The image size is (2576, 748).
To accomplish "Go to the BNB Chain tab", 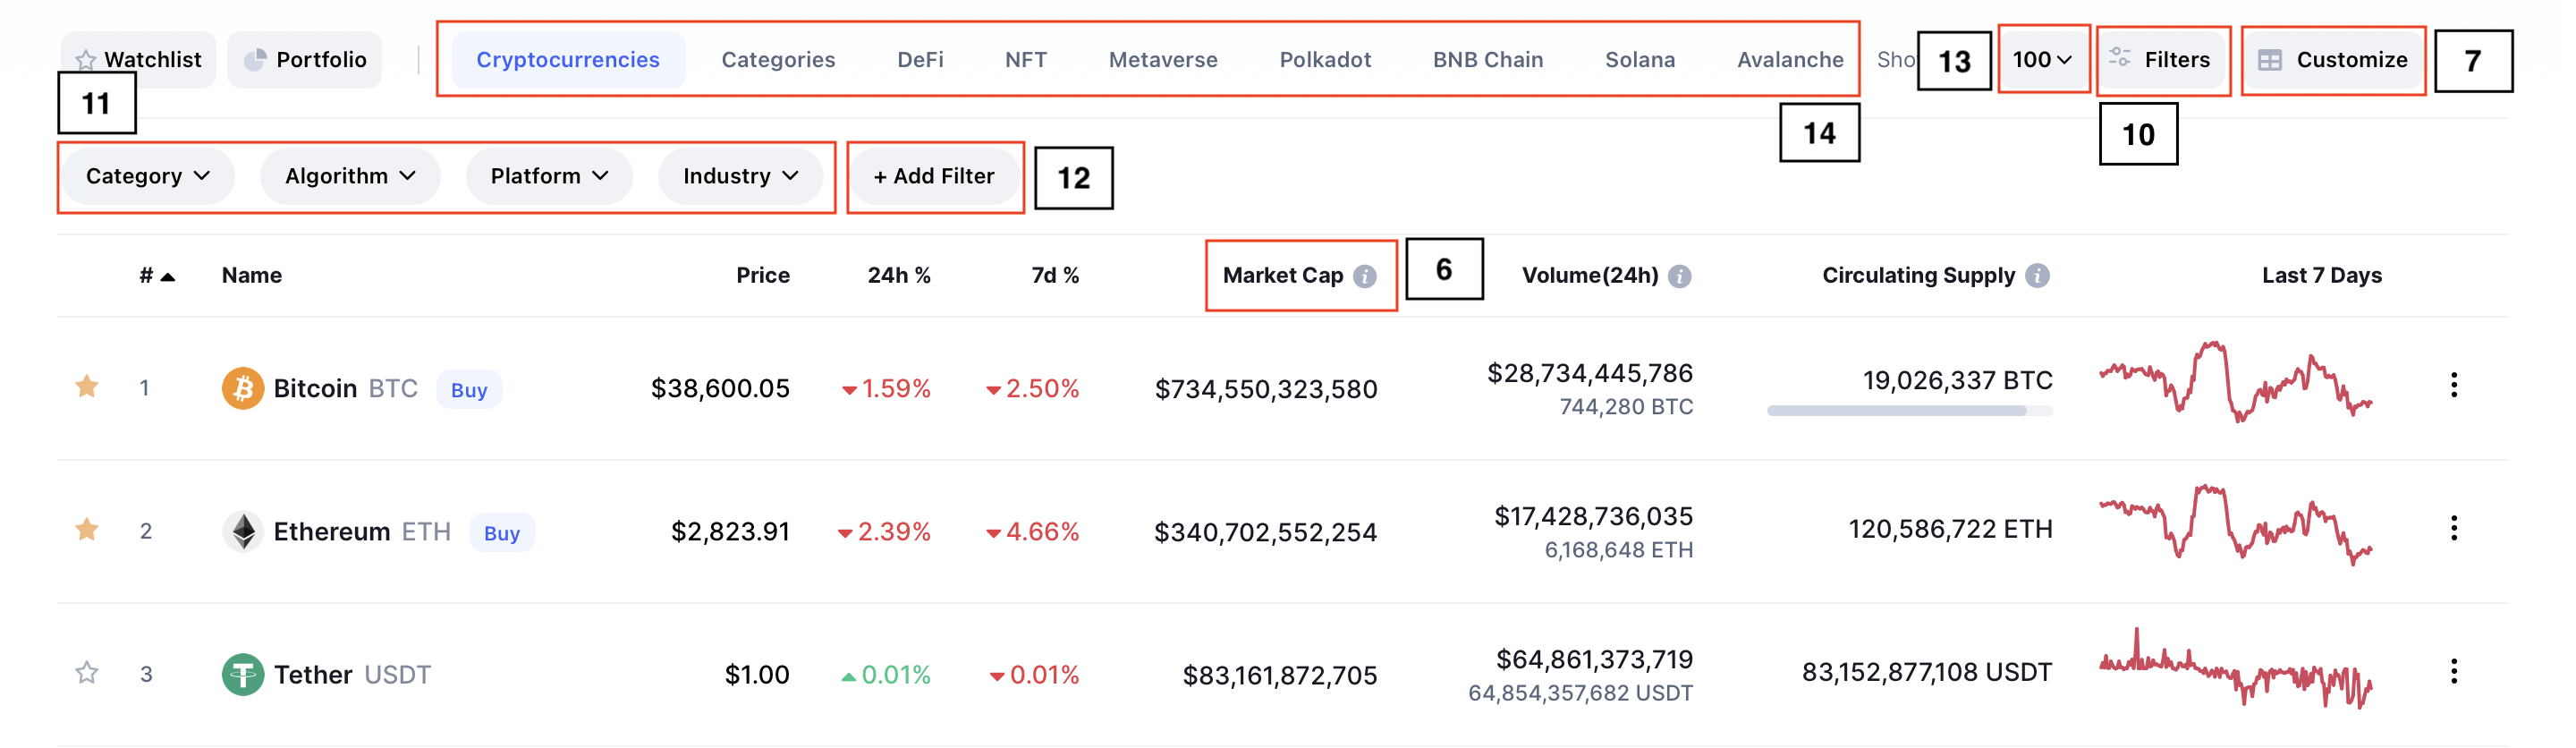I will (1488, 60).
